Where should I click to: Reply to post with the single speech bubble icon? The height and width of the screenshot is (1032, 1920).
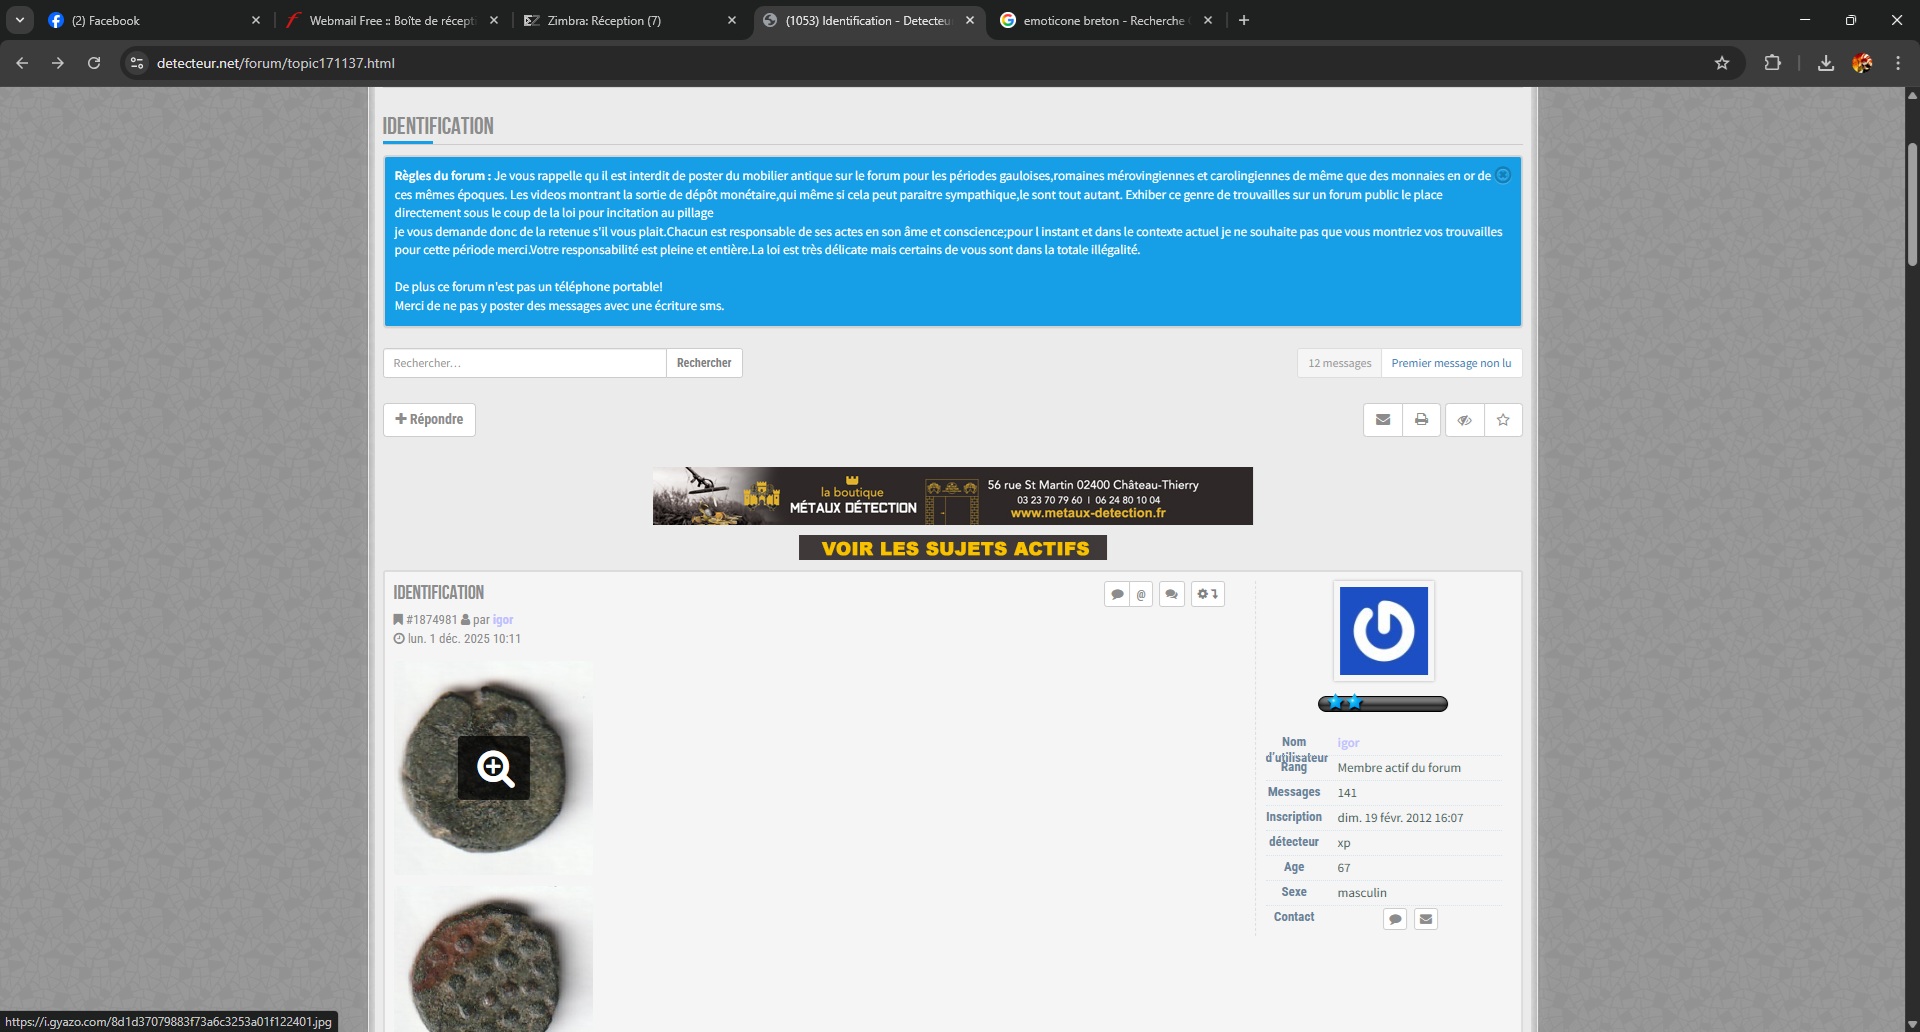click(1117, 594)
